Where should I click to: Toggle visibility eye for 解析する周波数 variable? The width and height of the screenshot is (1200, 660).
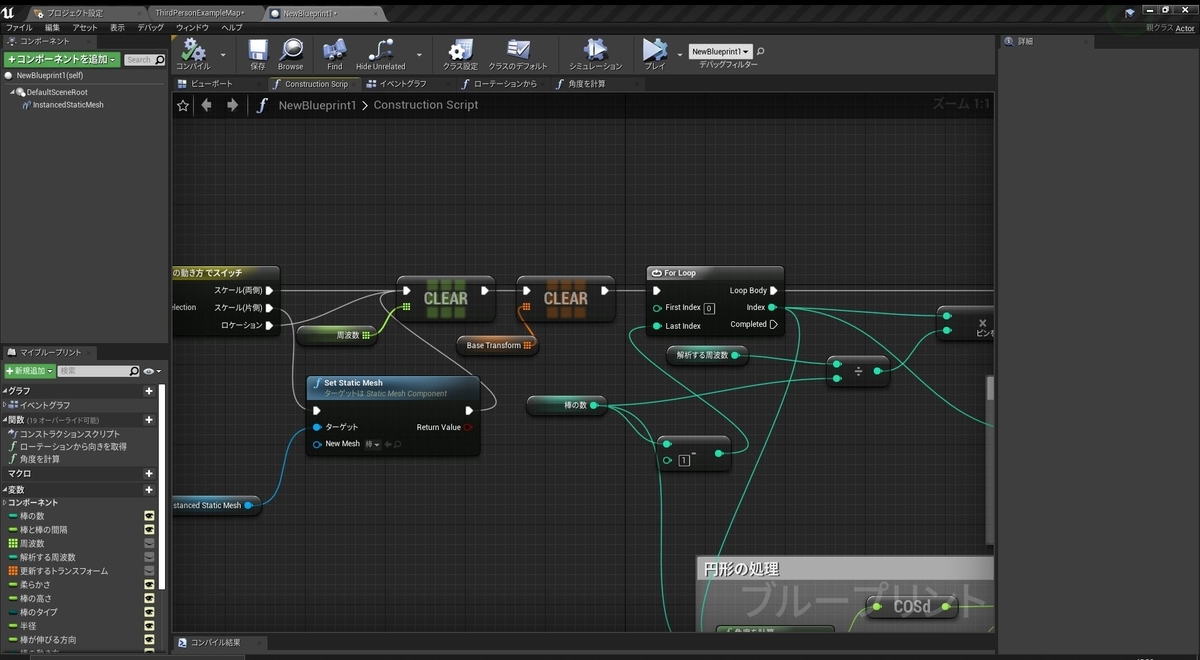tap(149, 557)
